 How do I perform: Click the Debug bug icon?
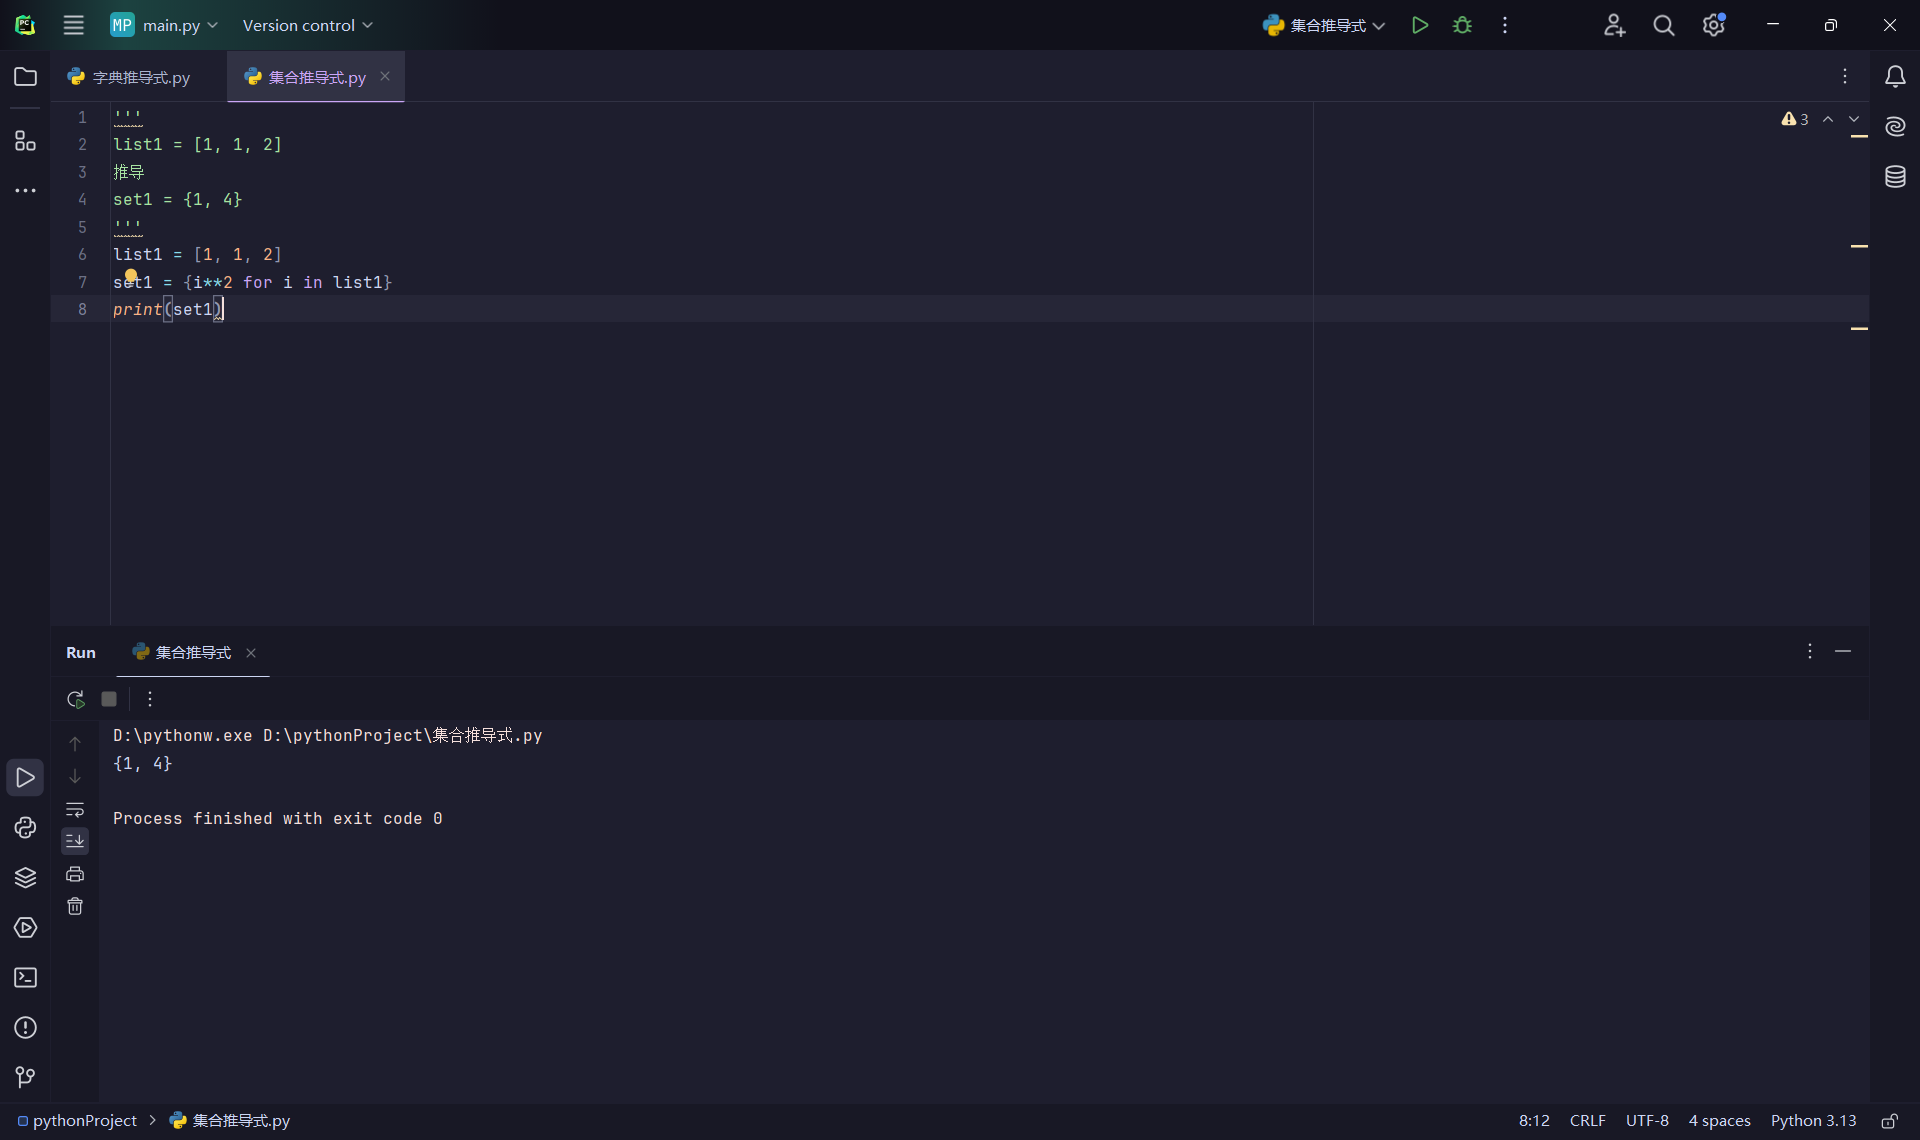click(x=1462, y=25)
